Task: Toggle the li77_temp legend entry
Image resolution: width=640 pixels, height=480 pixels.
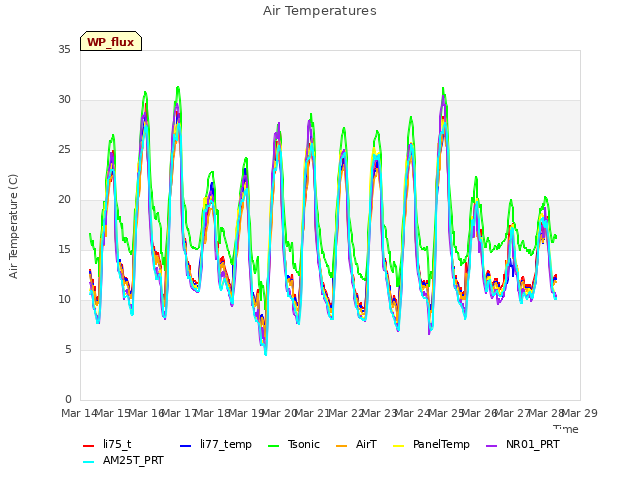Action: (x=216, y=444)
